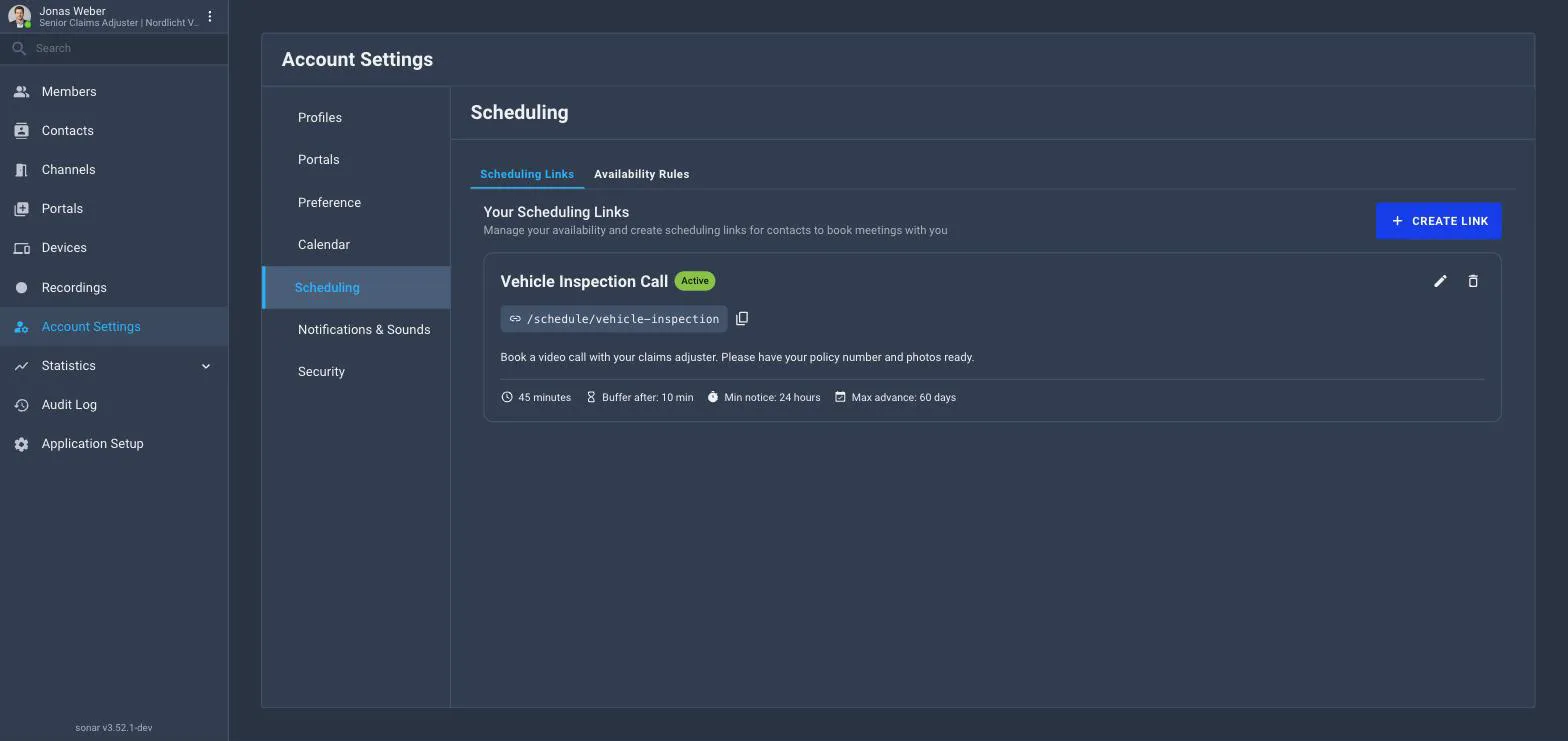Click the Members people icon in sidebar
The image size is (1568, 741).
click(x=21, y=92)
